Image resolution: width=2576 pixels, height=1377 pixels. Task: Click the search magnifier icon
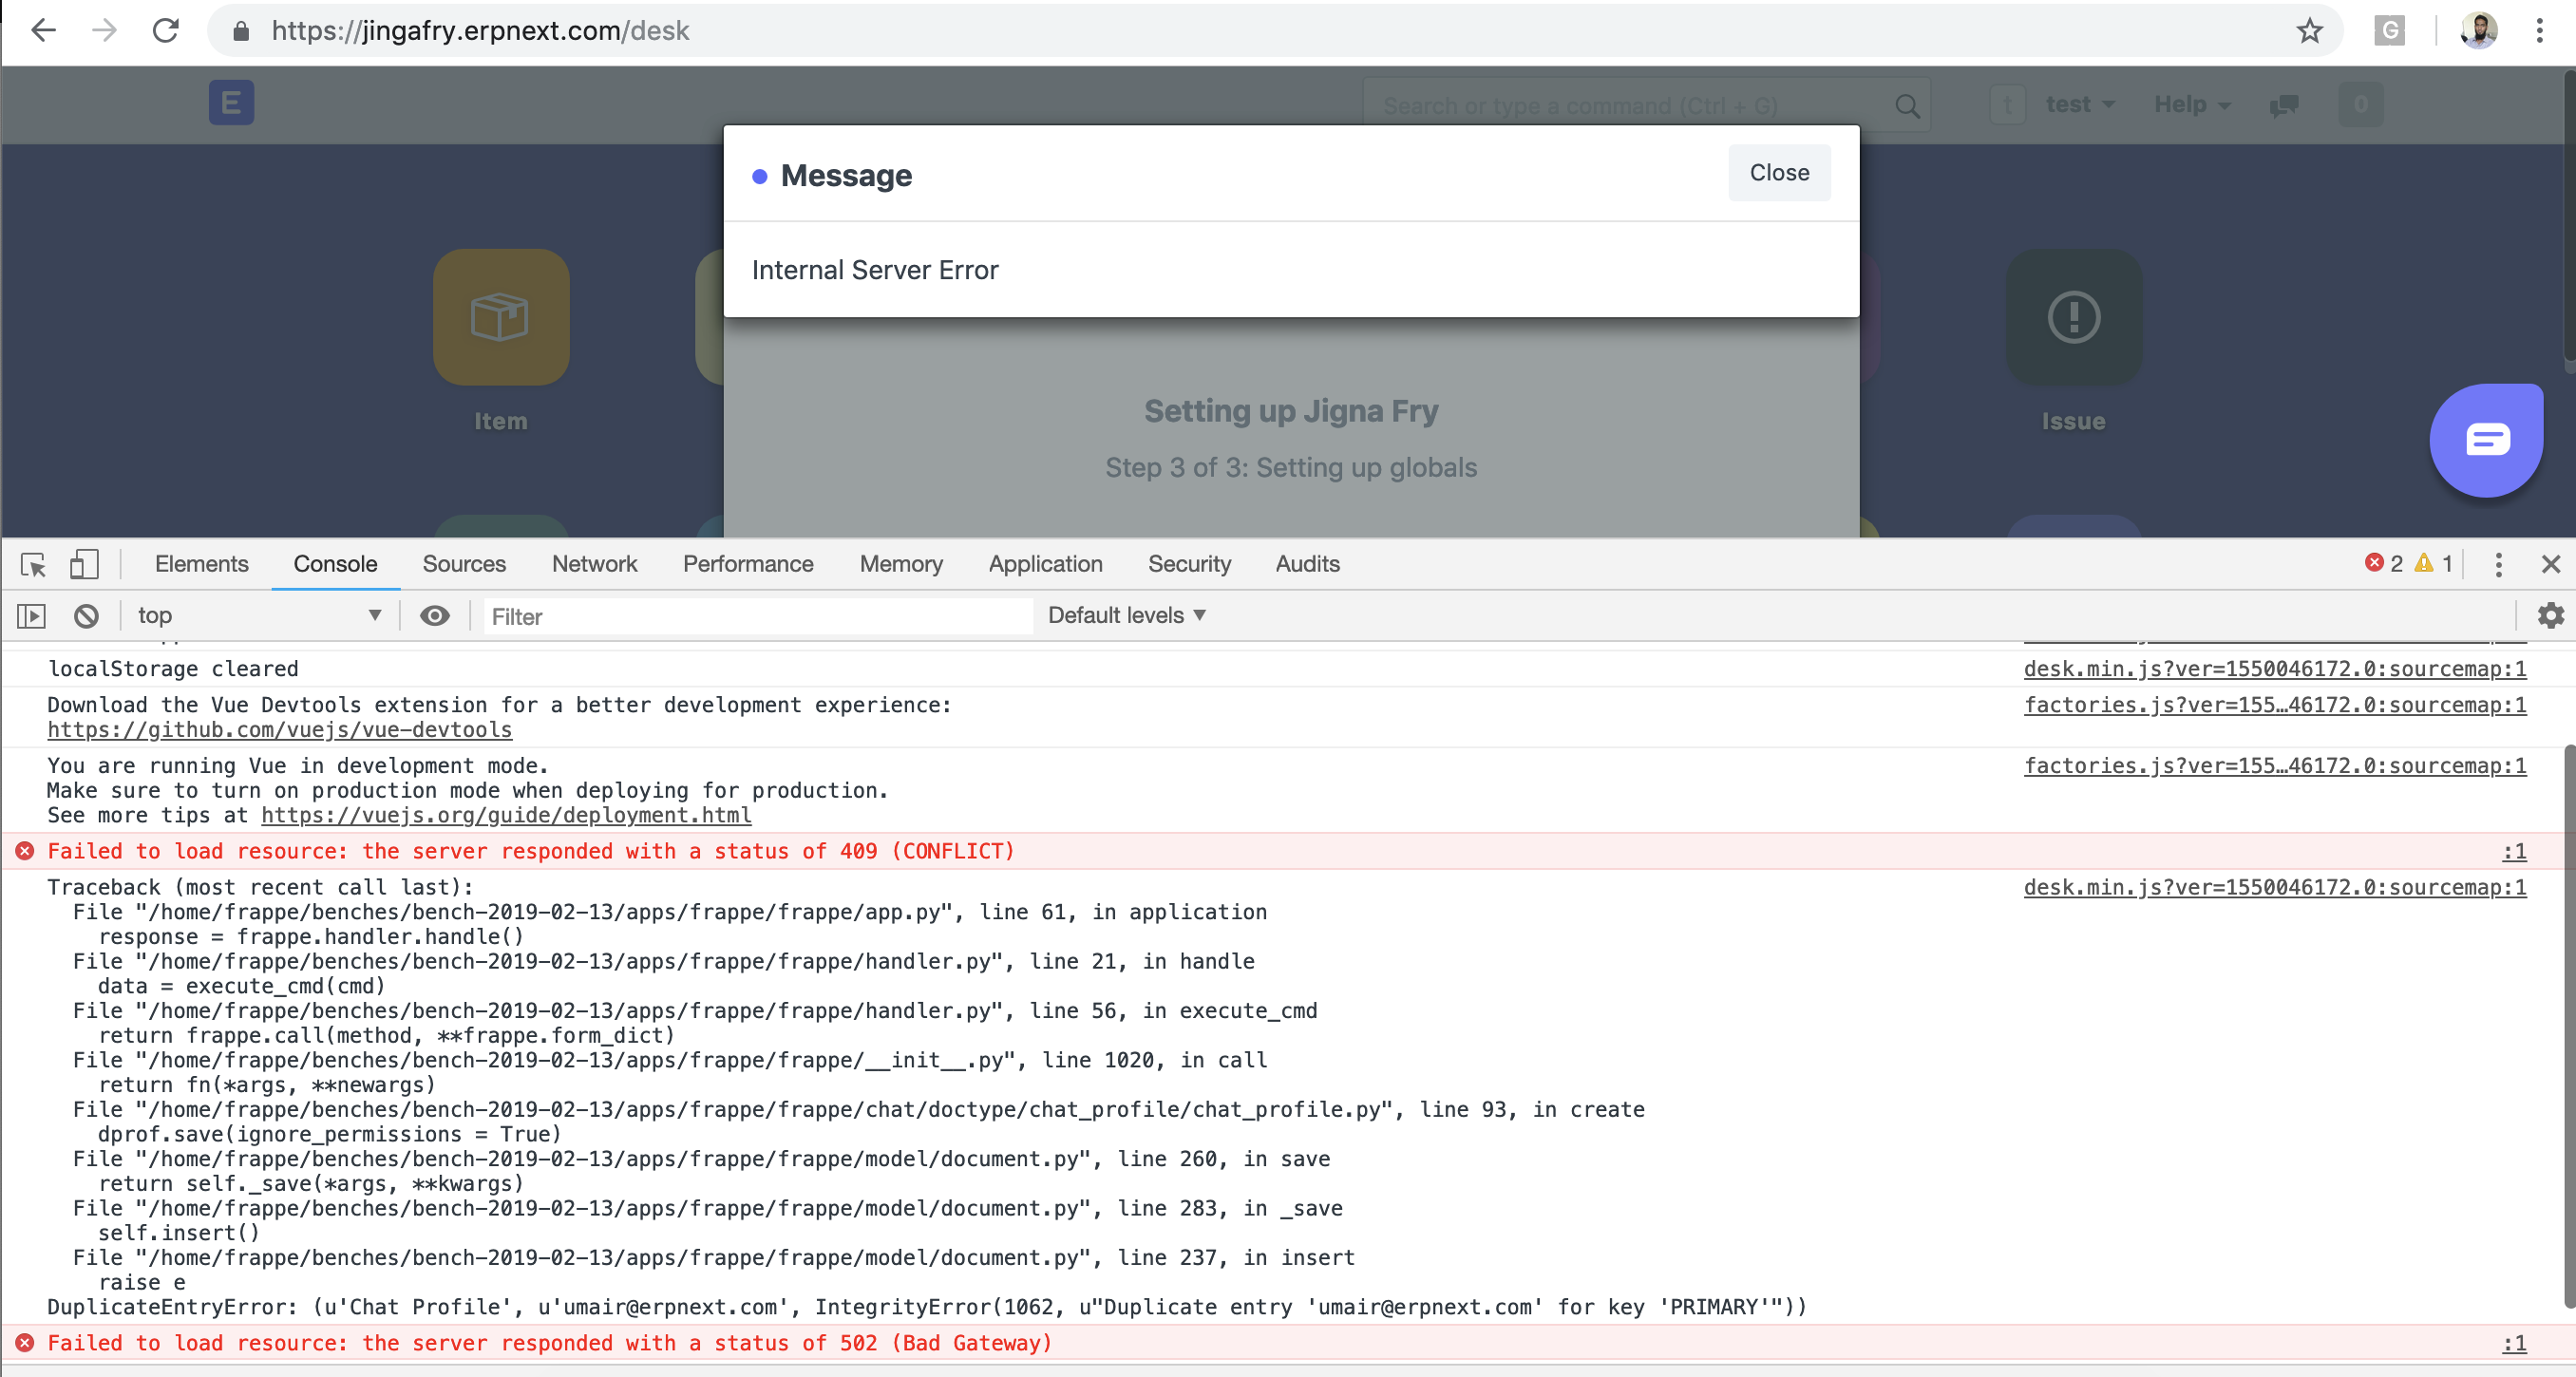point(1907,105)
